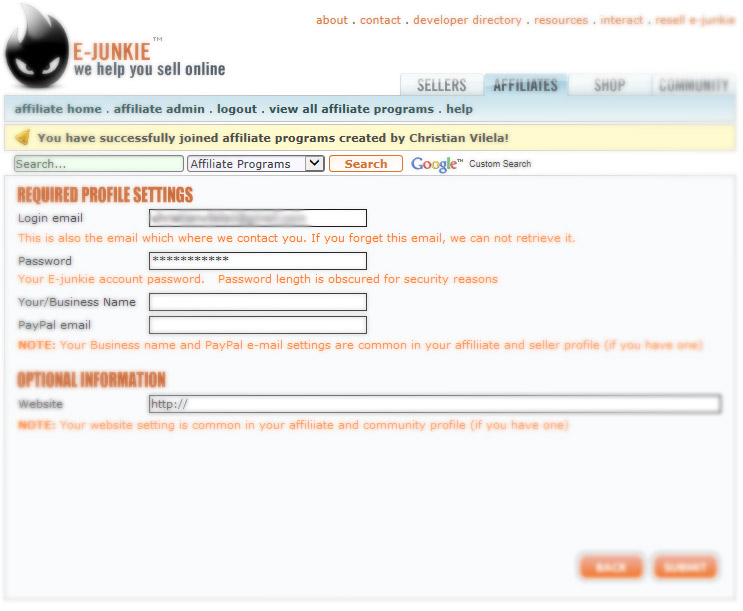
Task: Click the Back button
Action: tap(611, 567)
